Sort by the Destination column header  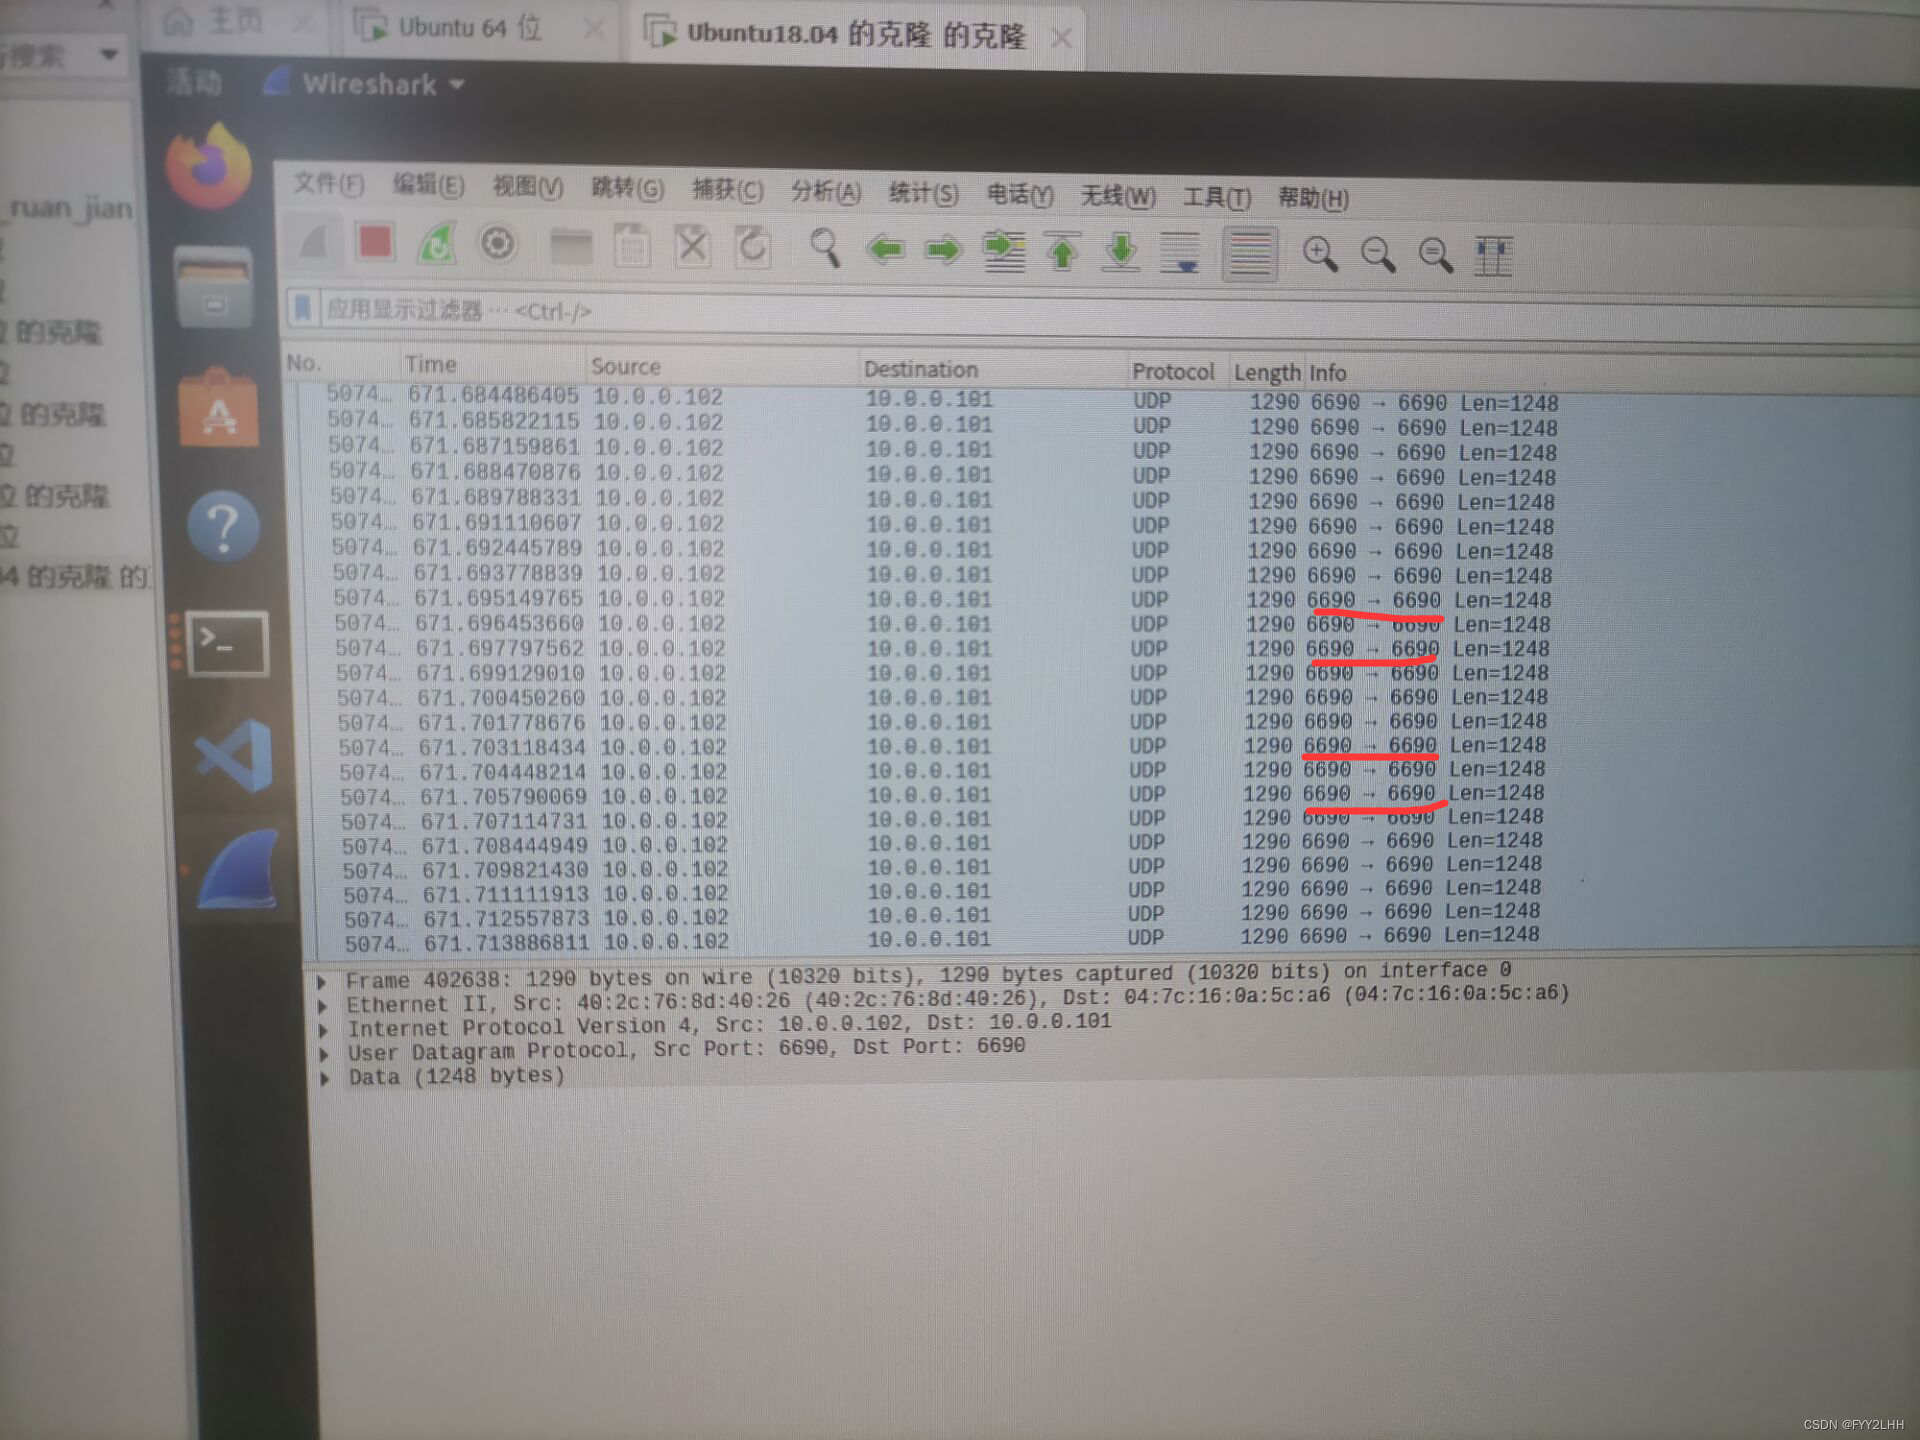tap(992, 370)
